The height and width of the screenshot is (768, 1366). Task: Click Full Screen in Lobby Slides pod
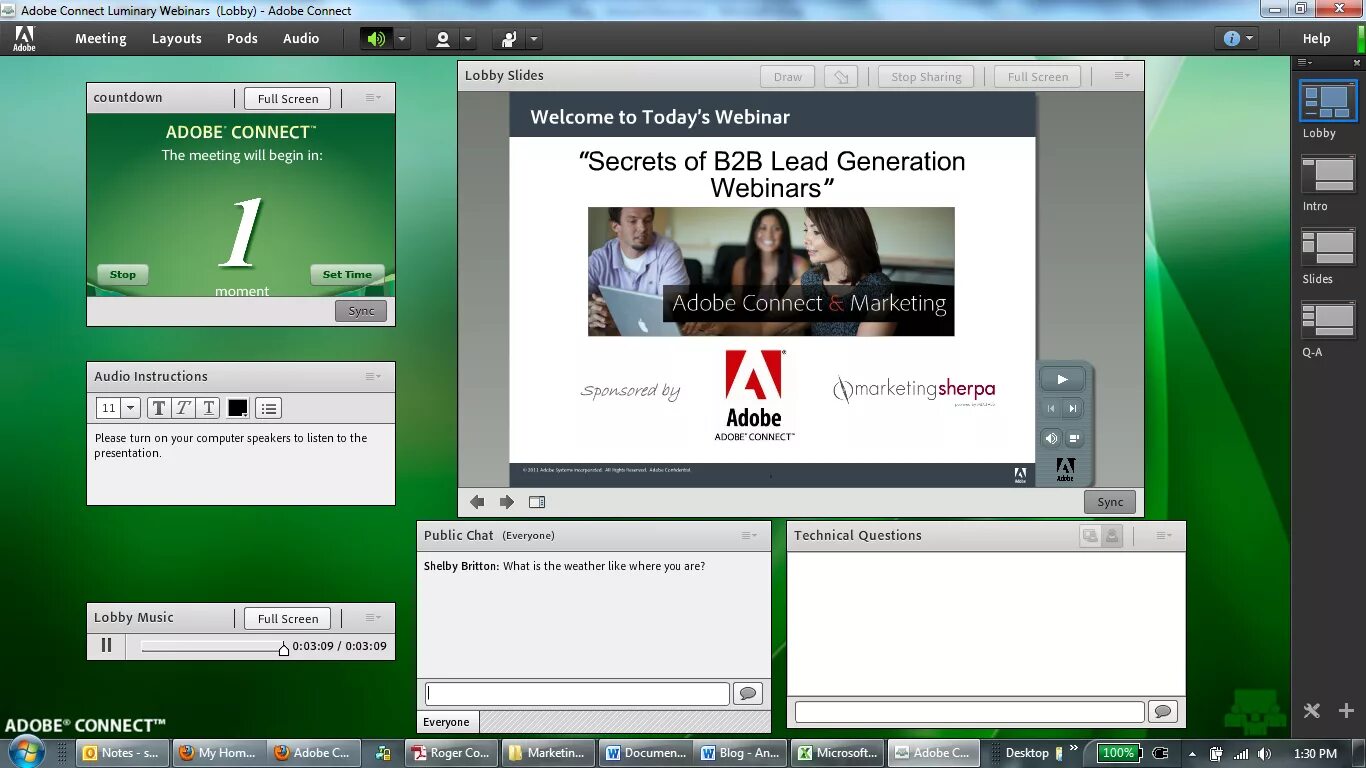point(1038,77)
